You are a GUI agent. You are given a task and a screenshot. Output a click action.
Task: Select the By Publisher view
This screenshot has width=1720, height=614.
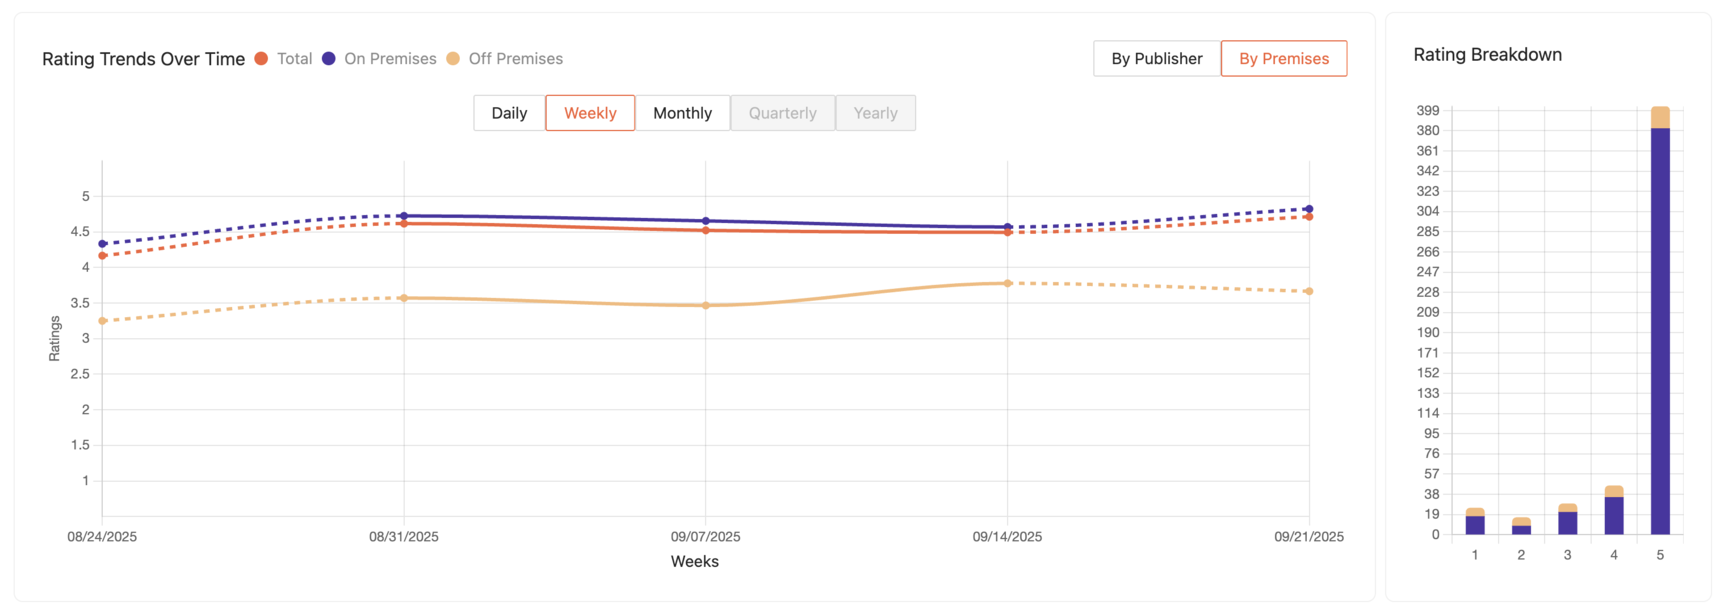click(1156, 59)
